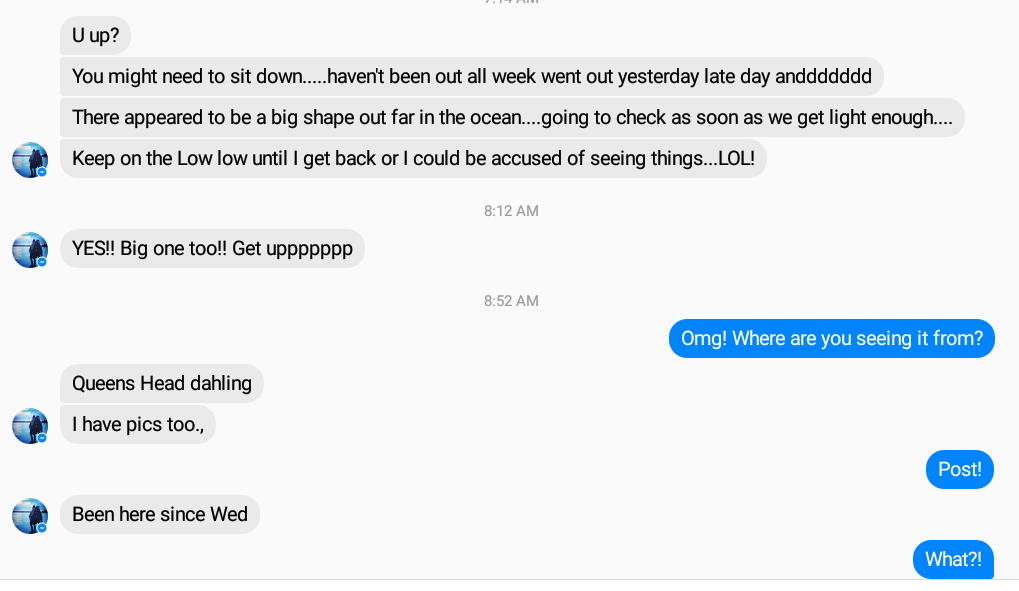The height and width of the screenshot is (591, 1019).
Task: Click the blue 'What?!' message bubble
Action: click(952, 560)
